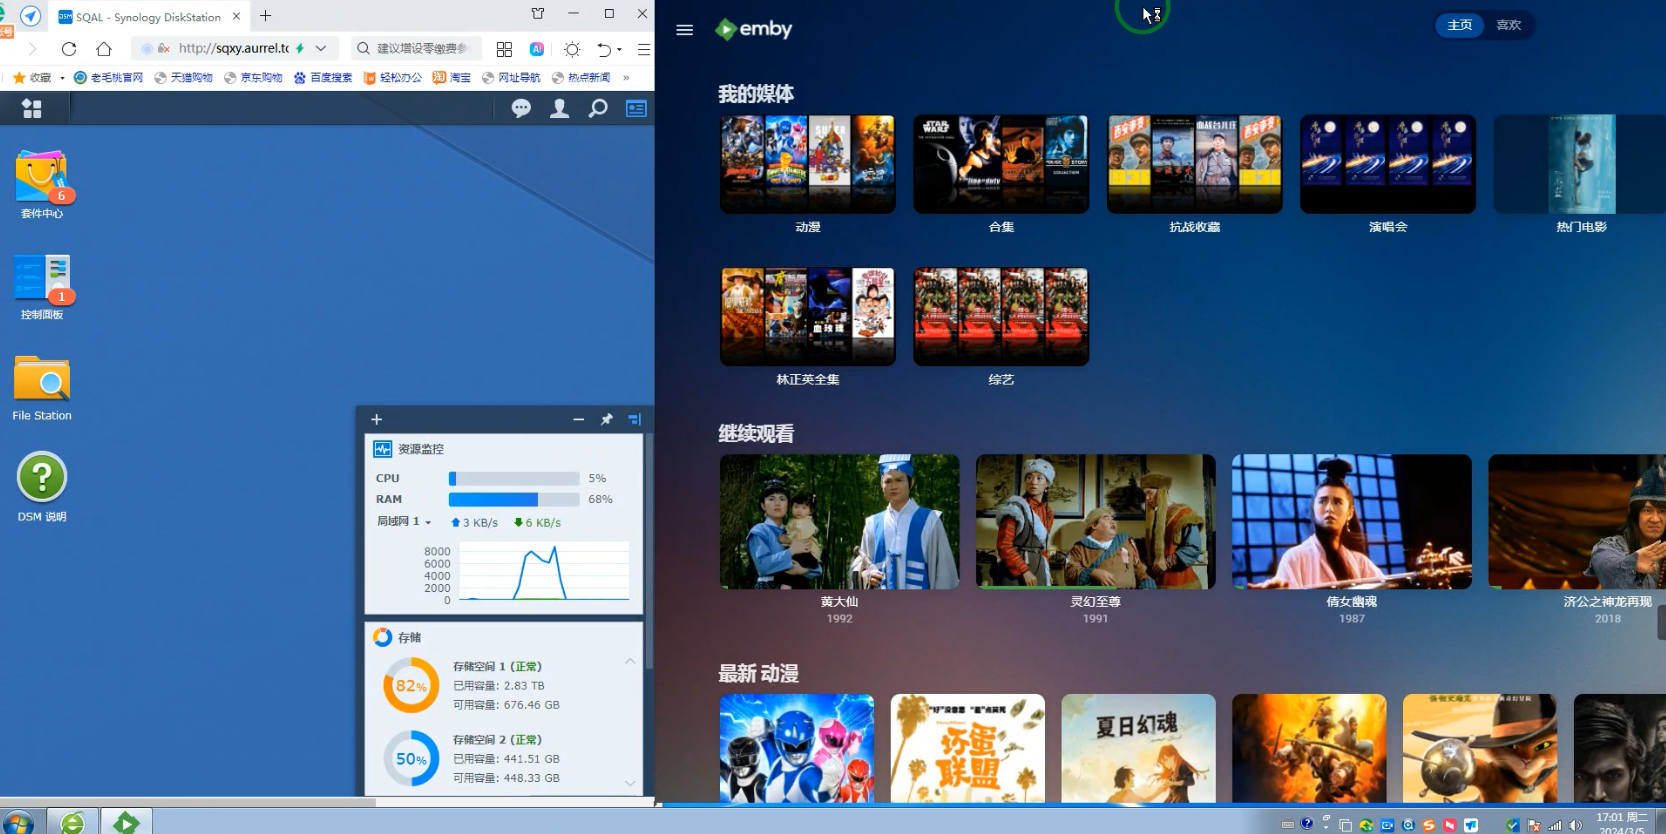
Task: Expand the 局域网 1 network dropdown
Action: (x=428, y=522)
